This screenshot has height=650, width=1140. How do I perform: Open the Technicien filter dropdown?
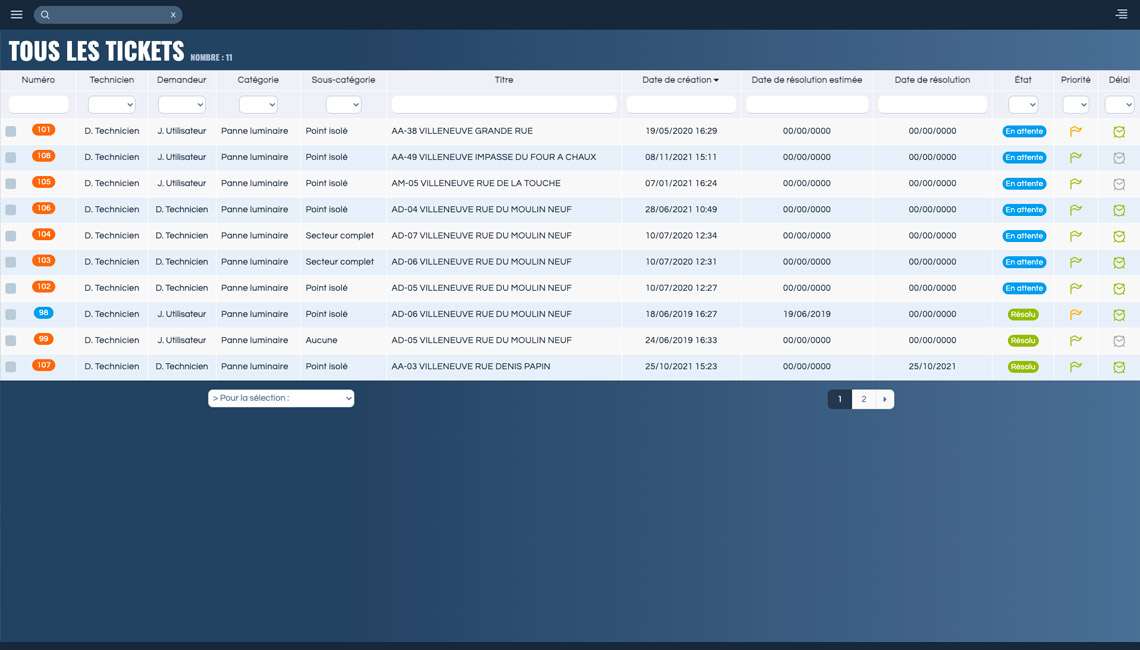coord(111,105)
